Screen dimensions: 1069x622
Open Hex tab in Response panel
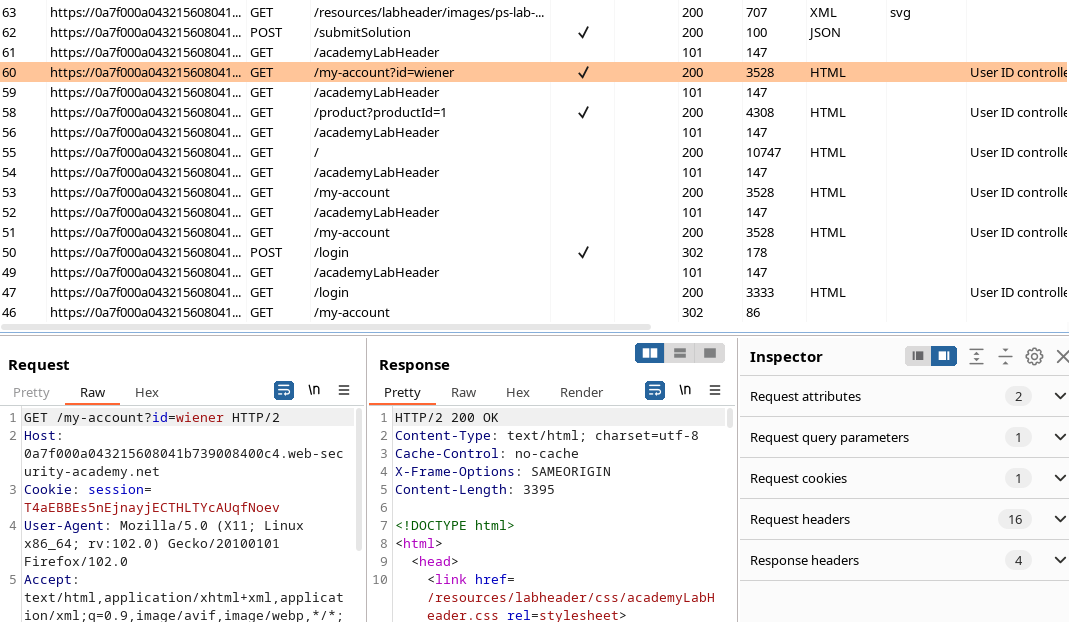517,392
